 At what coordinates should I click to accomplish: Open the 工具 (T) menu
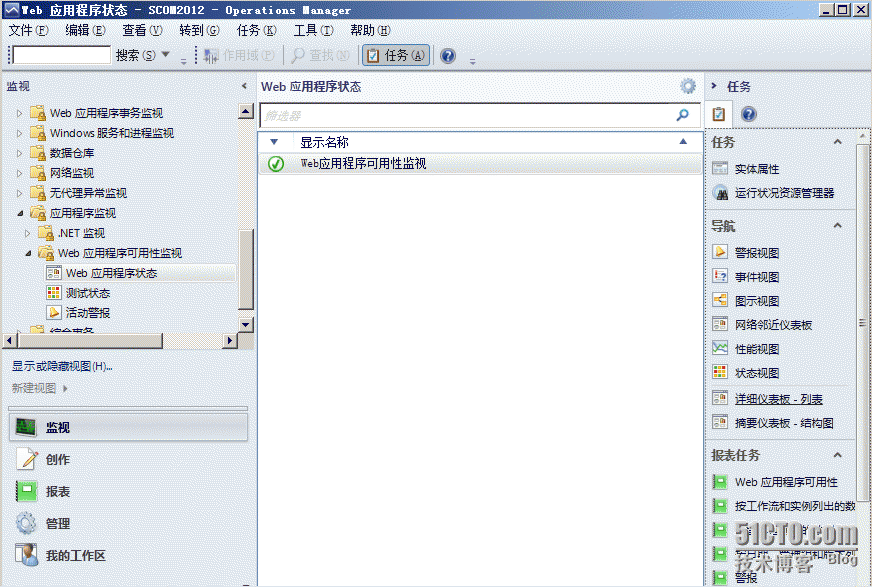tap(313, 30)
